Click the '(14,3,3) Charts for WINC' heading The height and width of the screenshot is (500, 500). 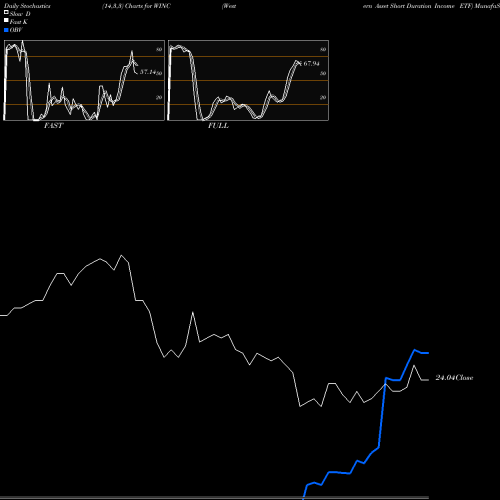136,6
